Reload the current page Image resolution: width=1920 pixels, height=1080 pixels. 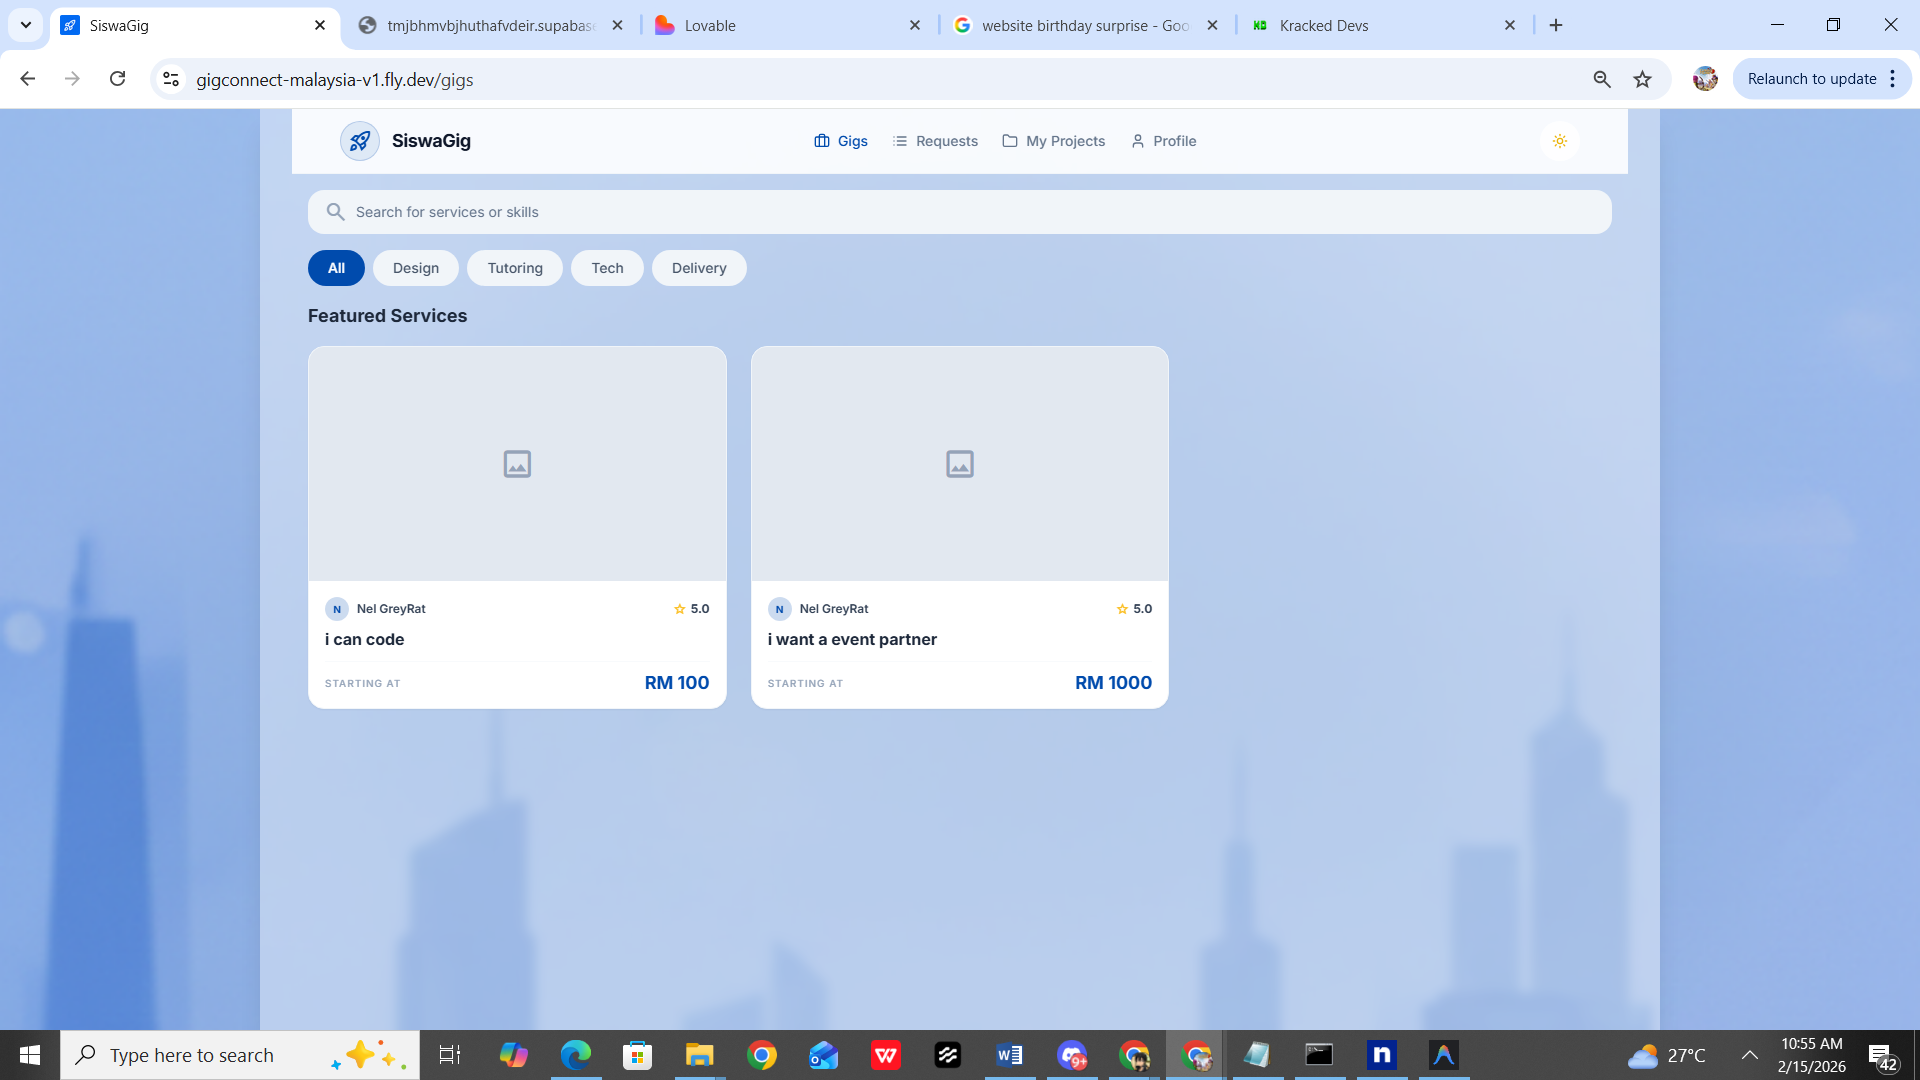[117, 79]
